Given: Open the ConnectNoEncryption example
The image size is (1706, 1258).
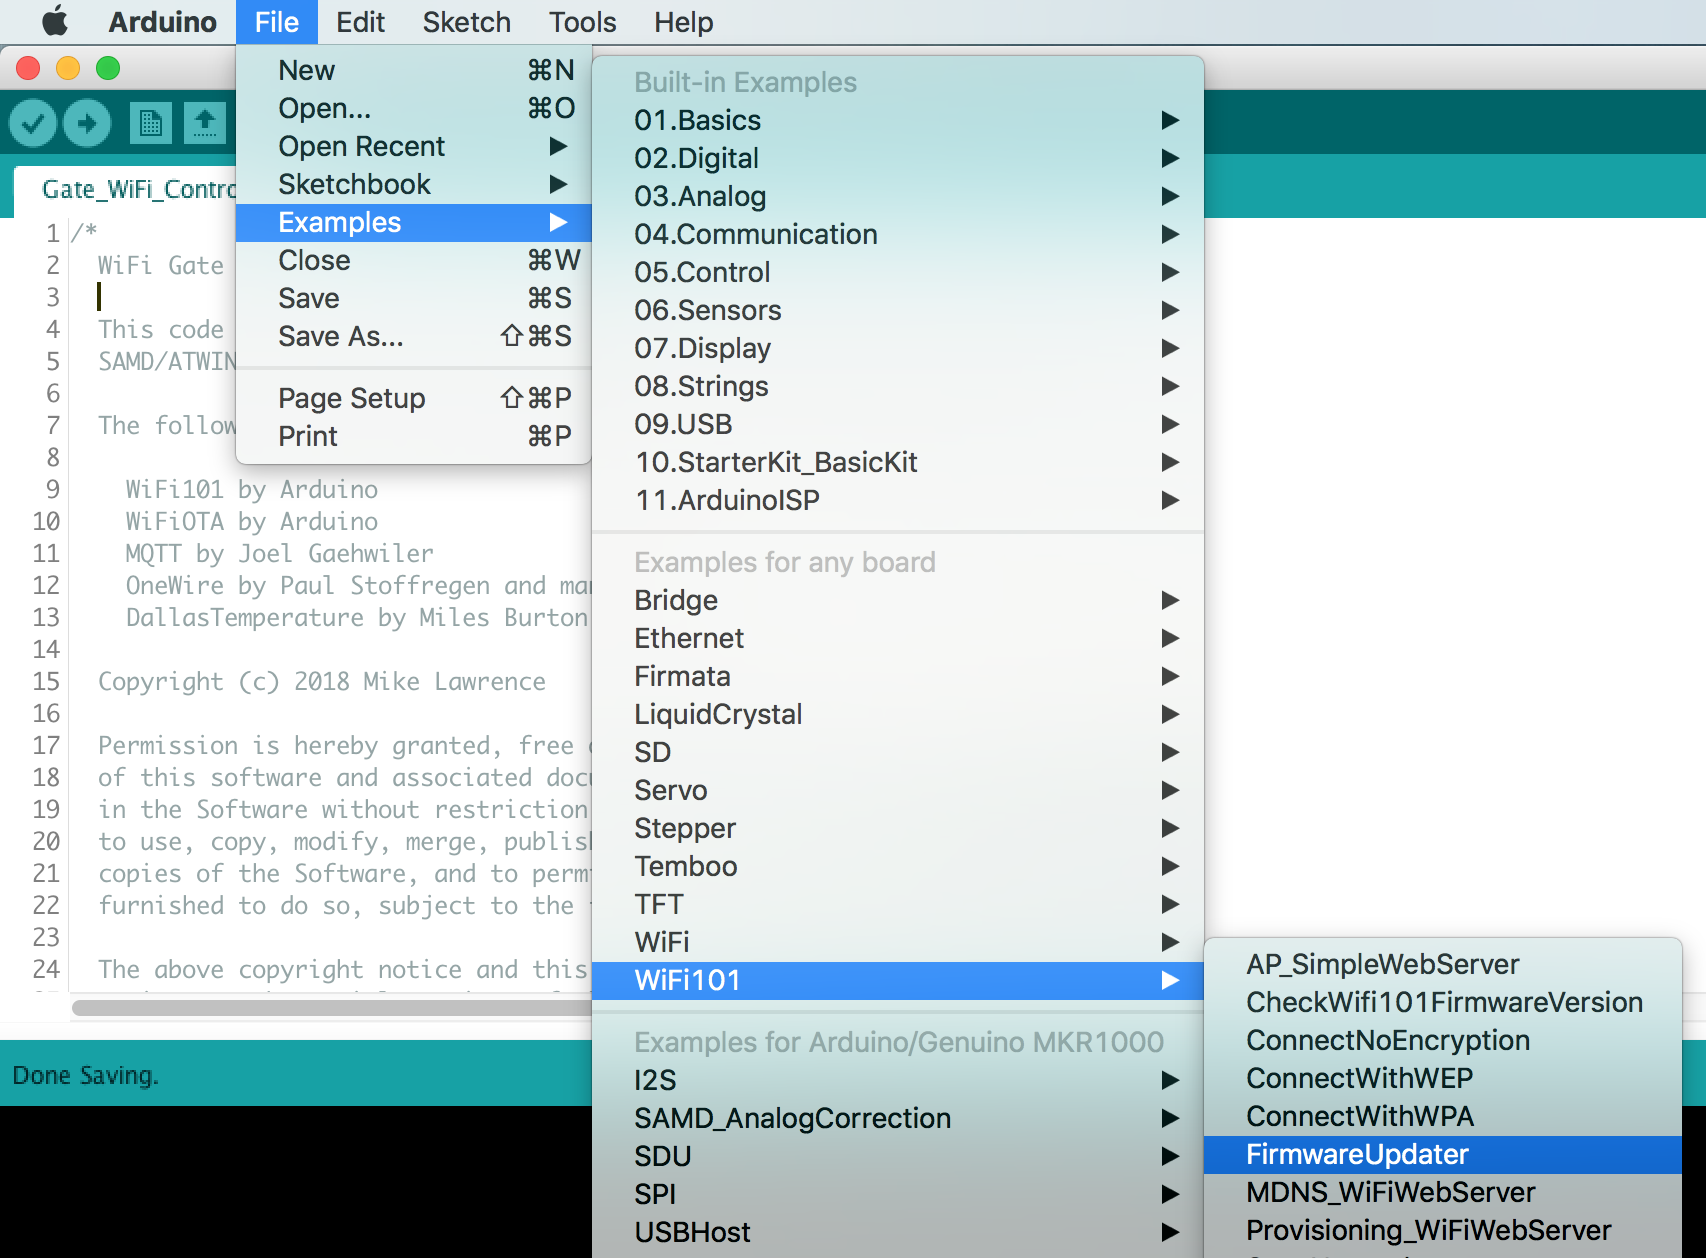Looking at the screenshot, I should click(x=1443, y=1040).
